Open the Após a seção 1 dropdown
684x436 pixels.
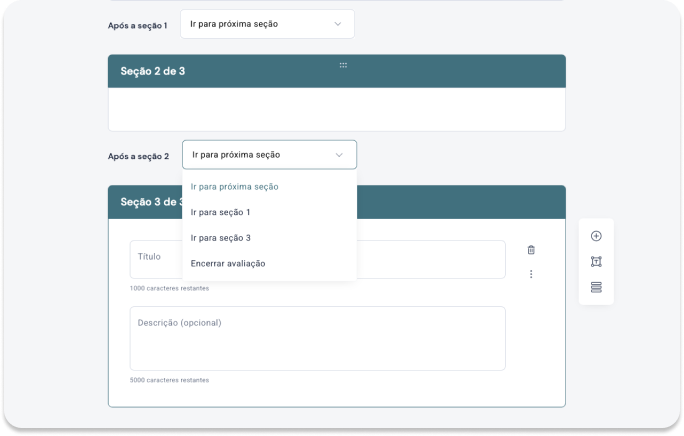266,23
